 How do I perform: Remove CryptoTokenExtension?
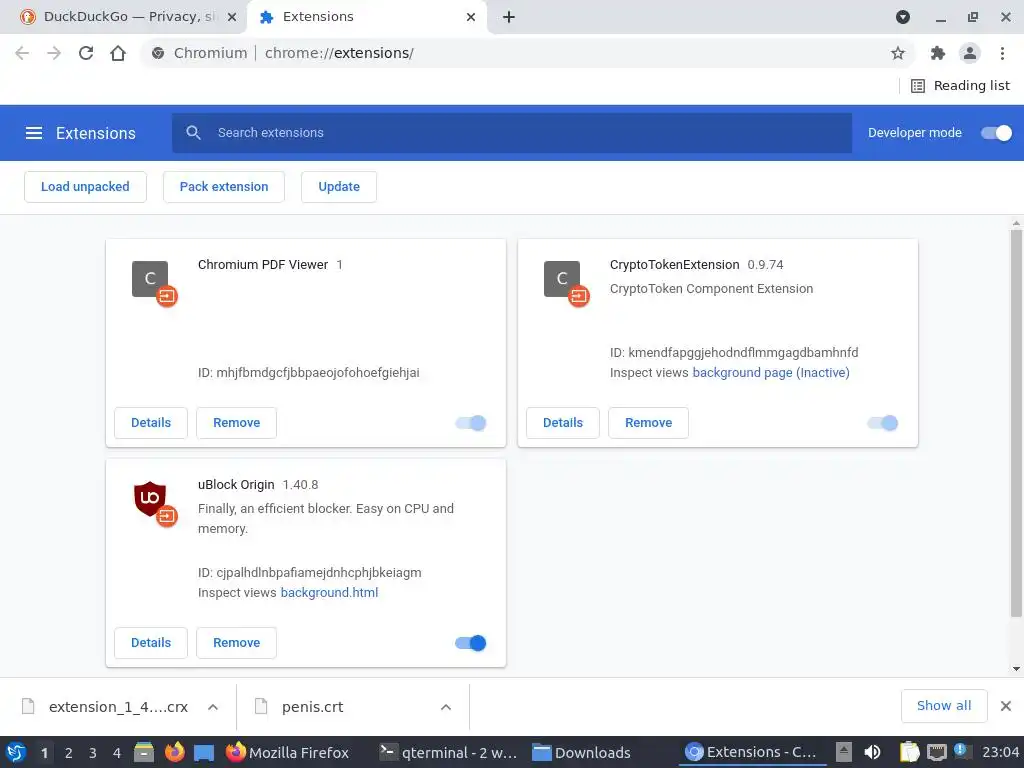coord(648,423)
